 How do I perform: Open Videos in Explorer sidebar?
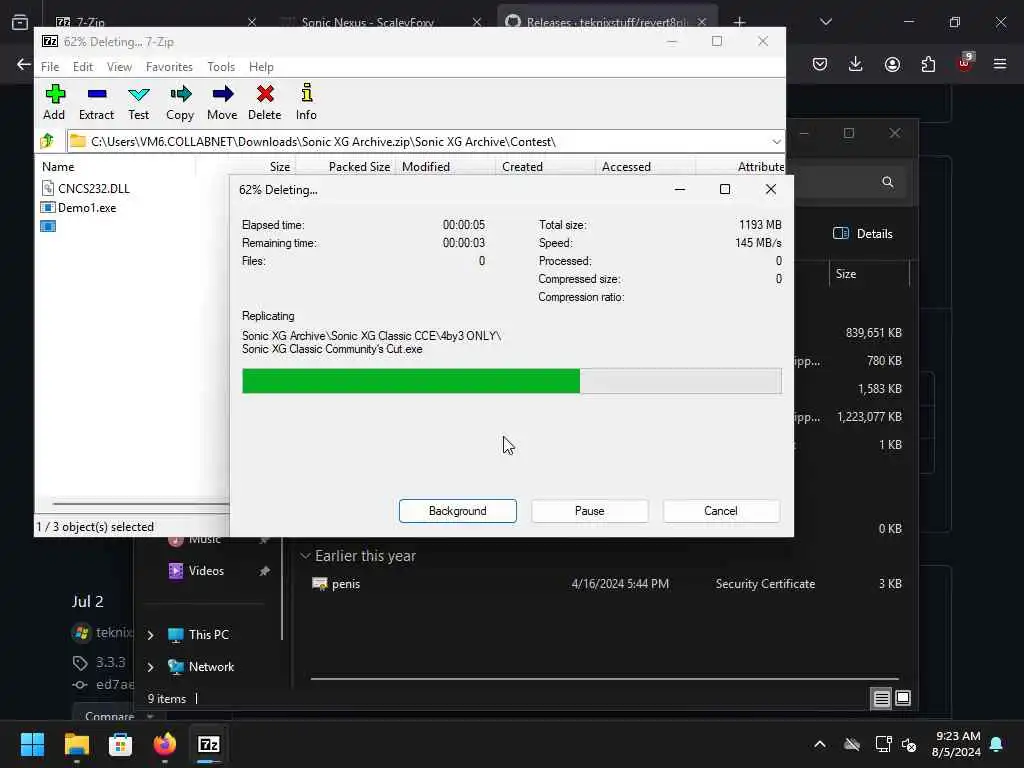[206, 571]
